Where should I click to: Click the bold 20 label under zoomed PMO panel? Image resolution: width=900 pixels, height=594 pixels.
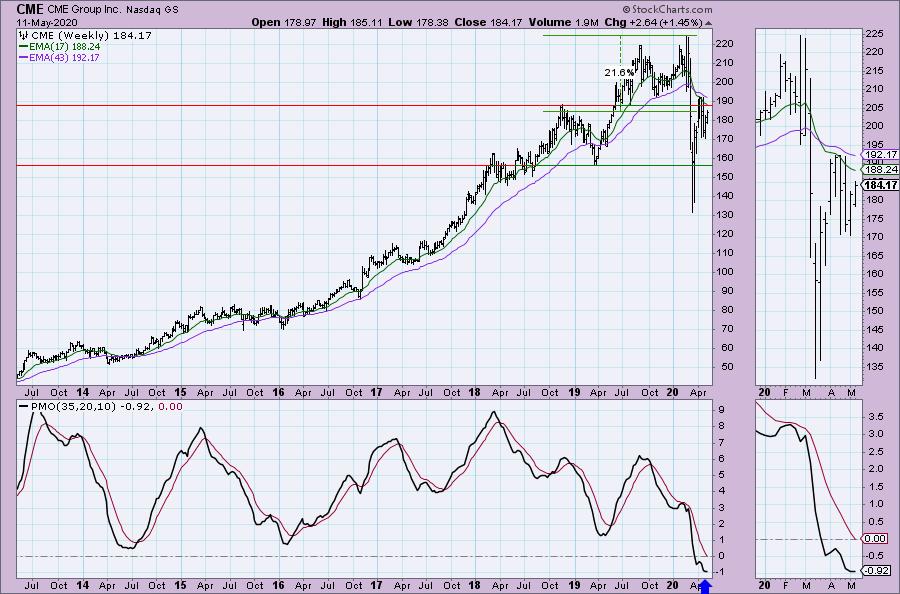pos(764,585)
